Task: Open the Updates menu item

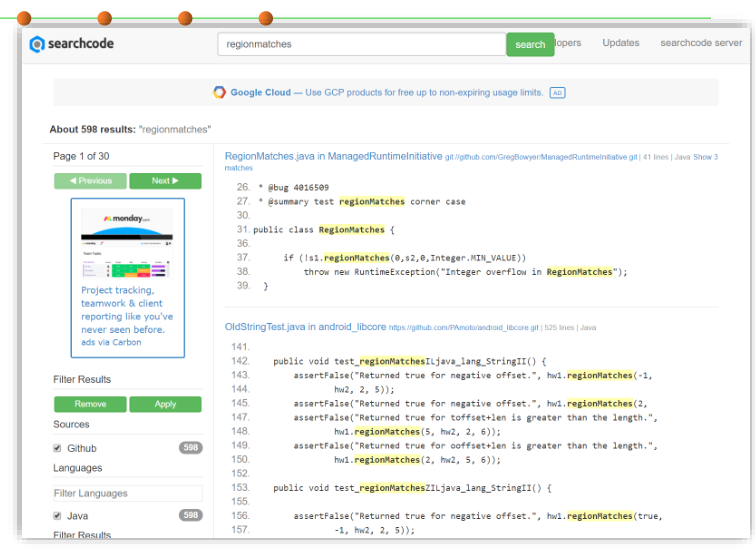Action: 620,43
